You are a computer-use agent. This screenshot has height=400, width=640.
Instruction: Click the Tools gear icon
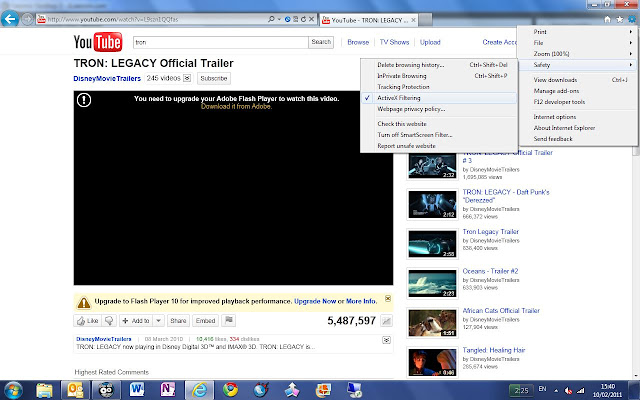click(x=632, y=19)
